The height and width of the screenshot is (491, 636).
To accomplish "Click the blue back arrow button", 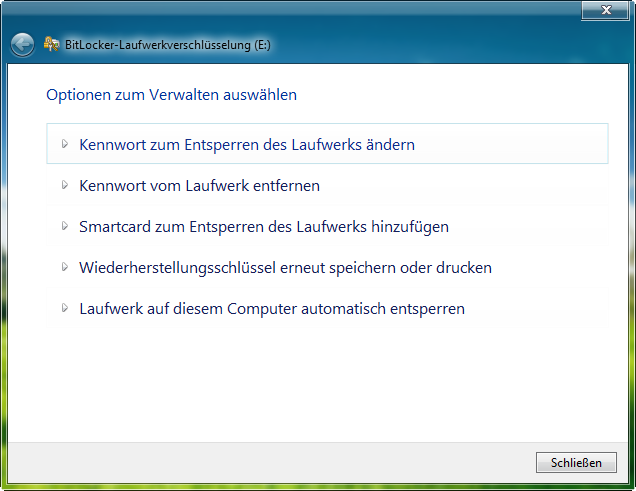I will click(x=22, y=45).
